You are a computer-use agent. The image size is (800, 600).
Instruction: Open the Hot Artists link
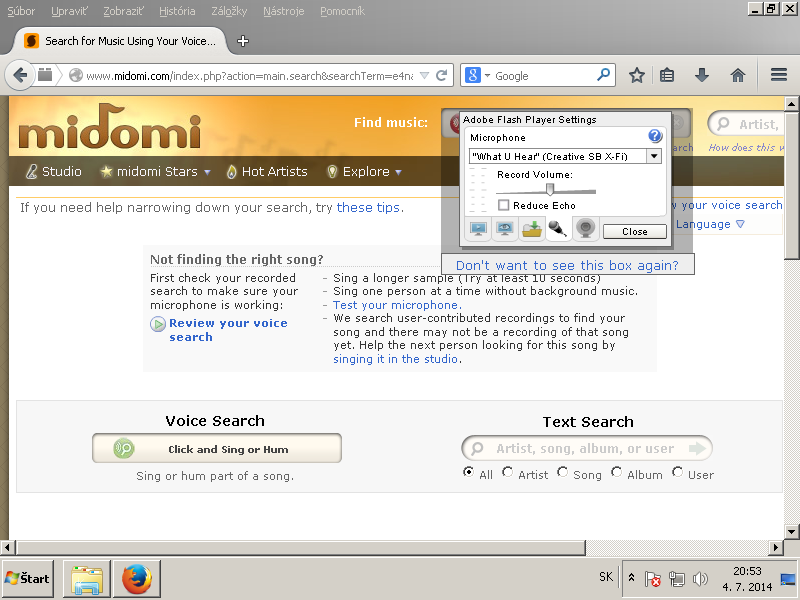click(x=267, y=171)
